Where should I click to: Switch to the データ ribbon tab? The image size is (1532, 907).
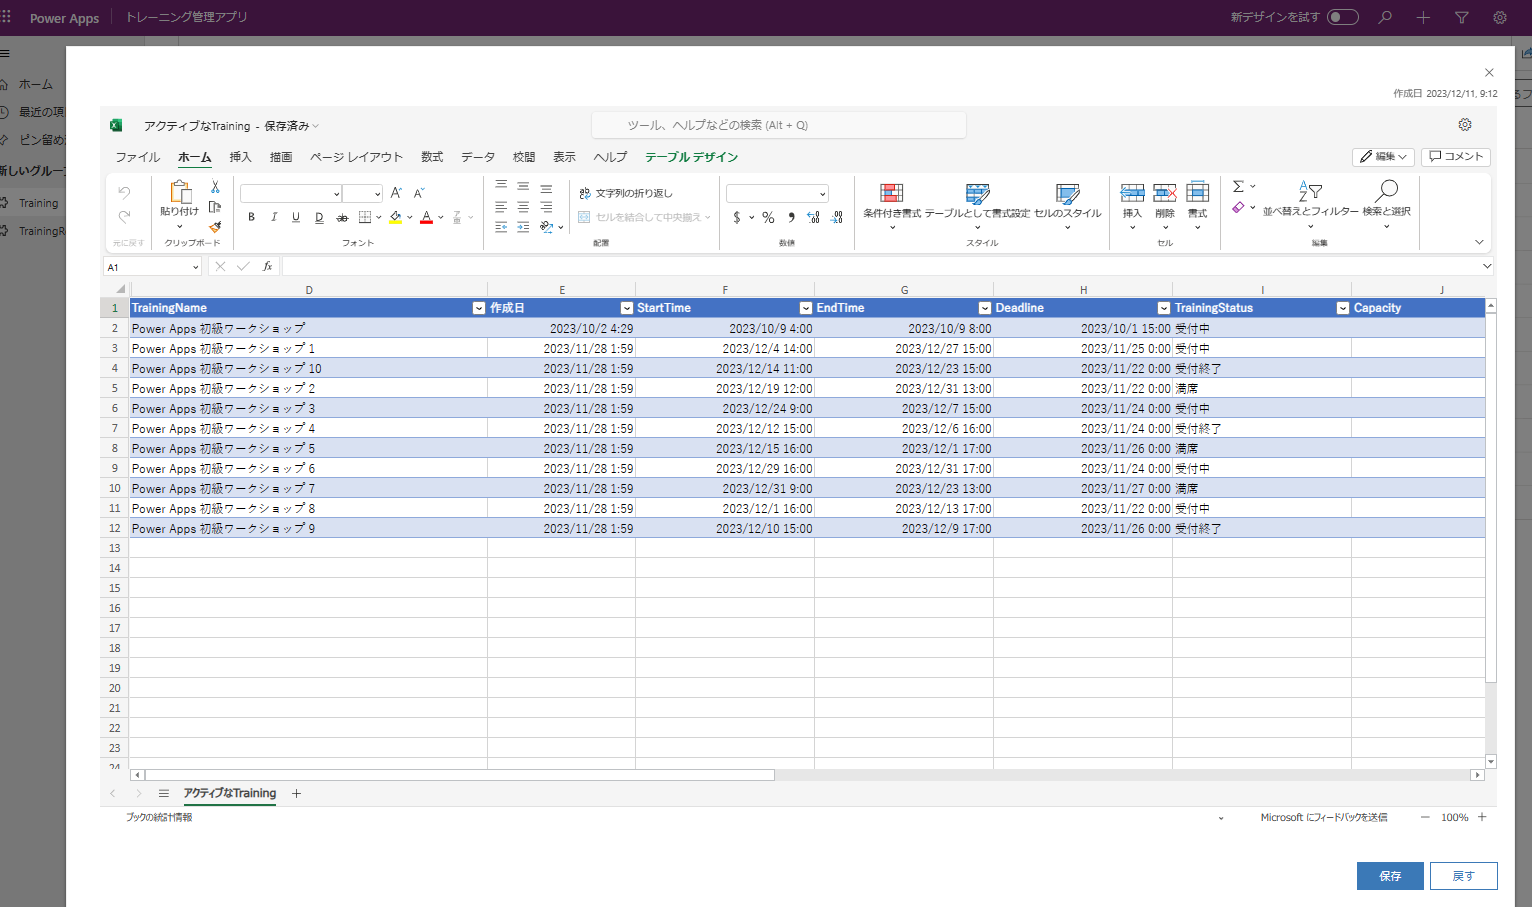tap(478, 157)
